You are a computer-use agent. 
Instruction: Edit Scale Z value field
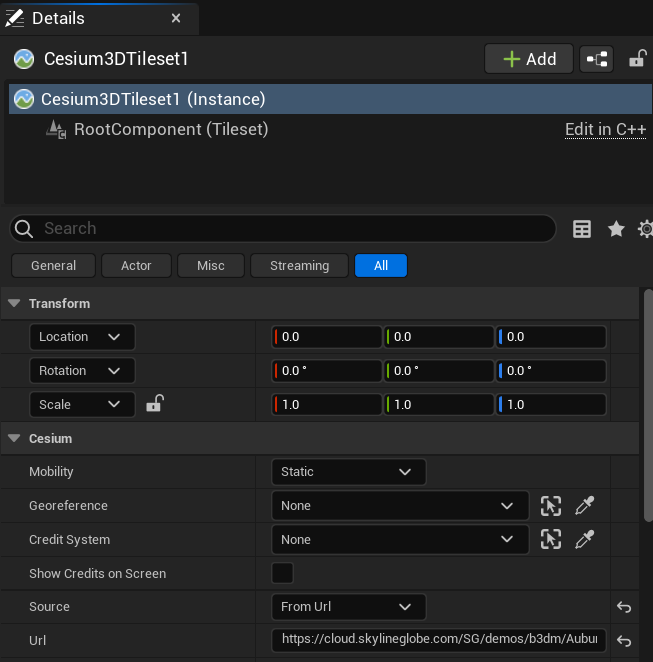pyautogui.click(x=551, y=404)
